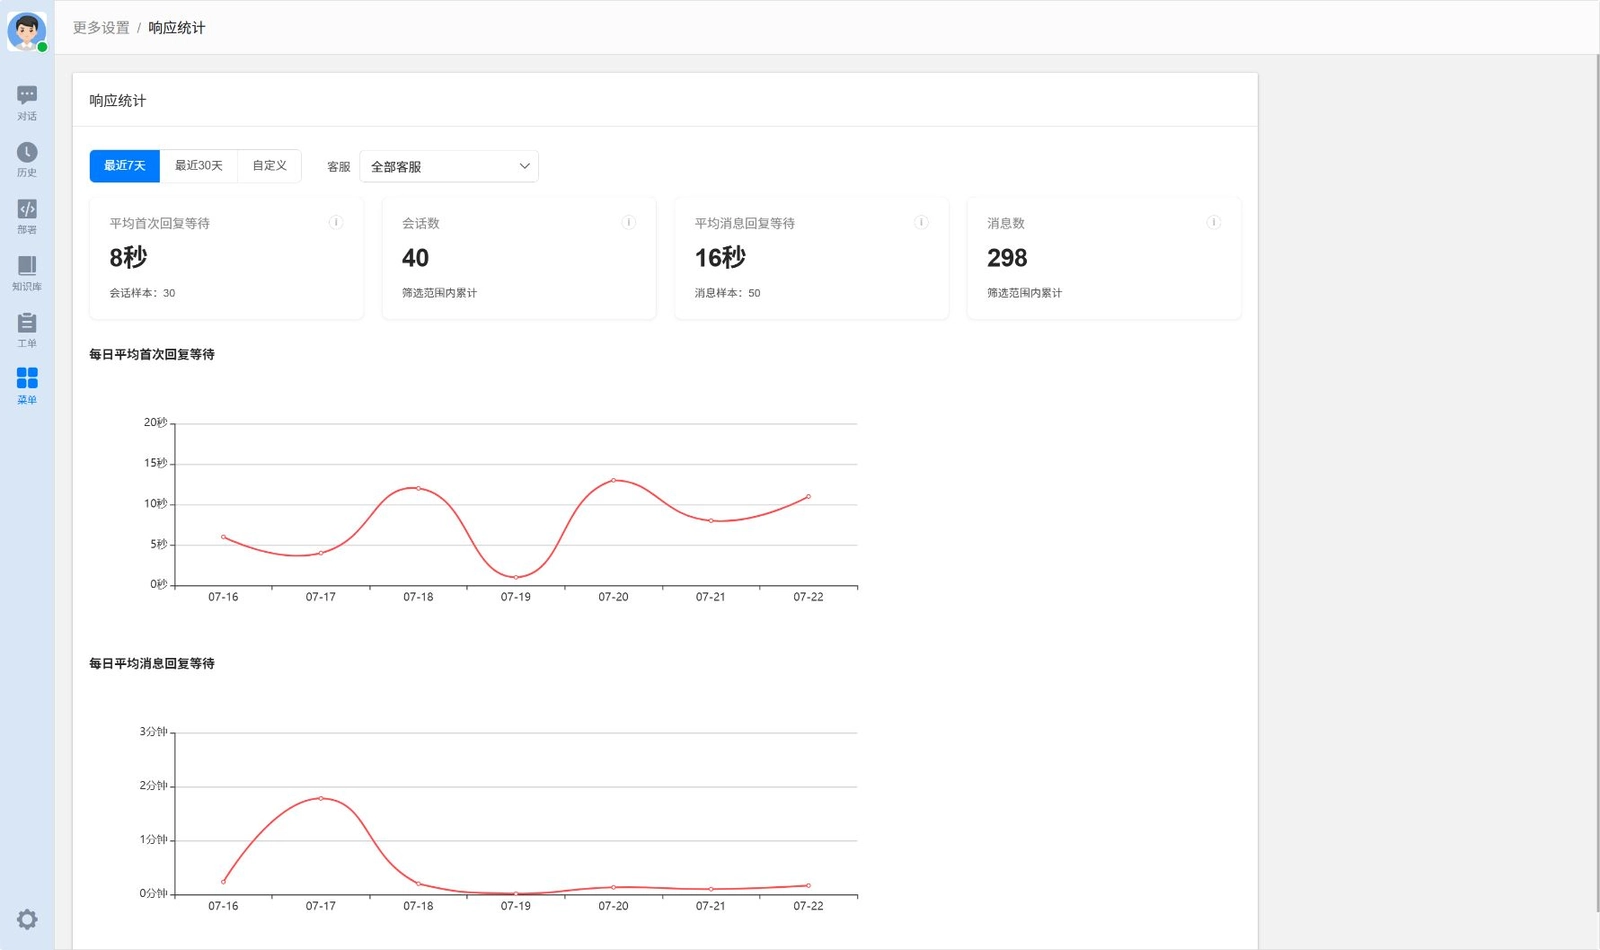This screenshot has height=950, width=1600.
Task: Select the 最近7天 time range
Action: [x=125, y=166]
